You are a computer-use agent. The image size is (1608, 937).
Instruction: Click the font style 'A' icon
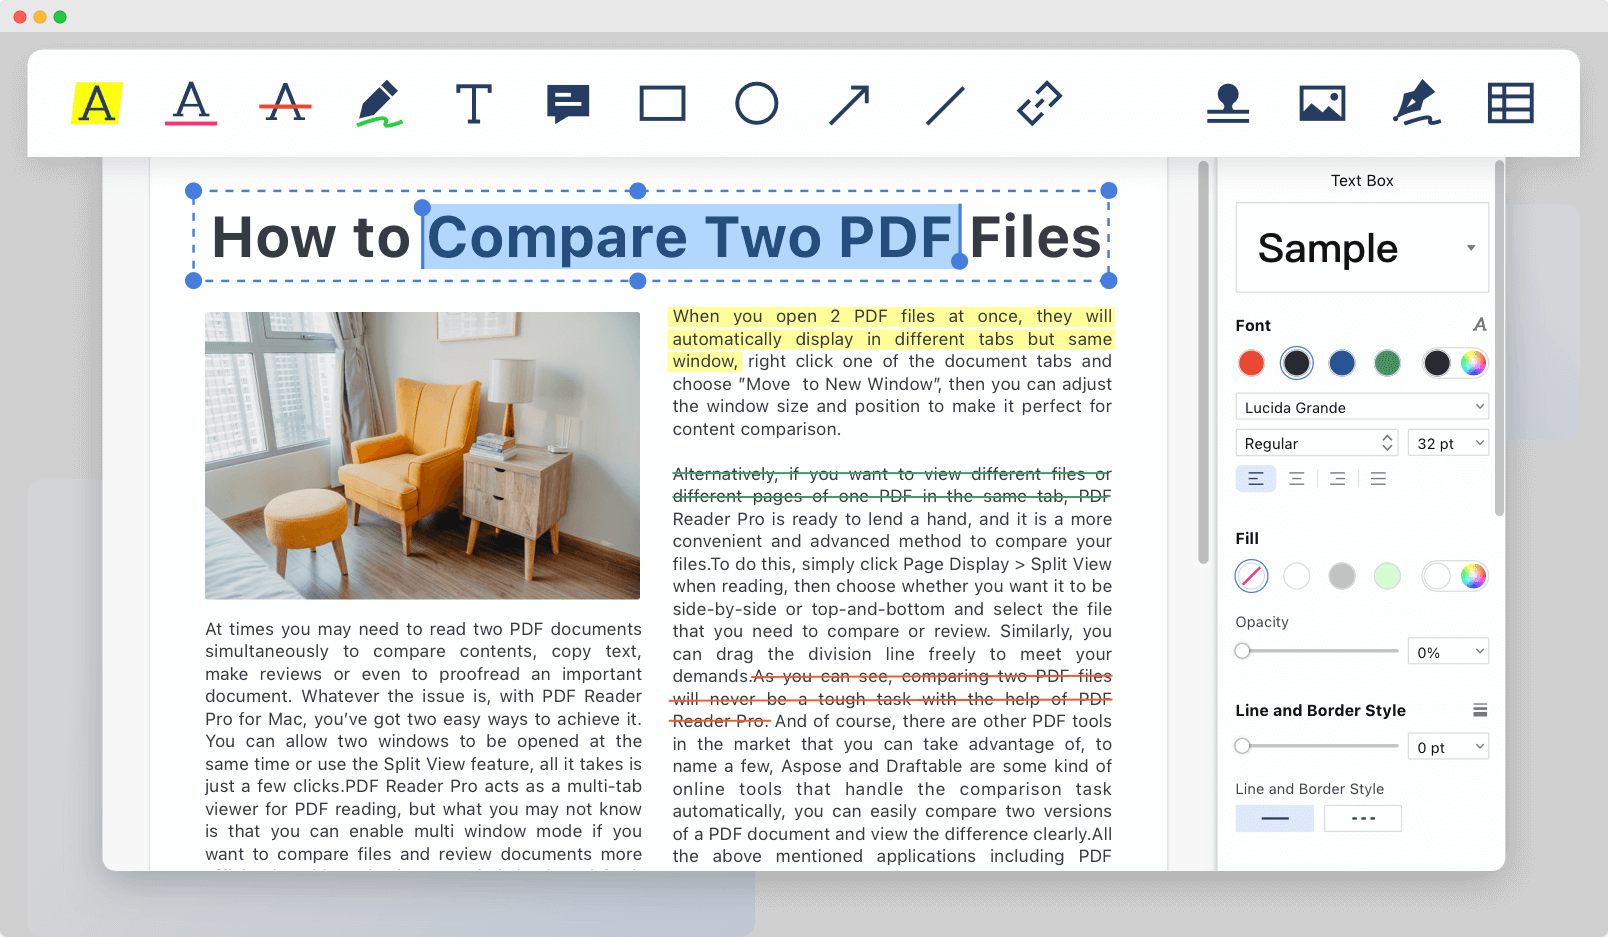point(1480,324)
